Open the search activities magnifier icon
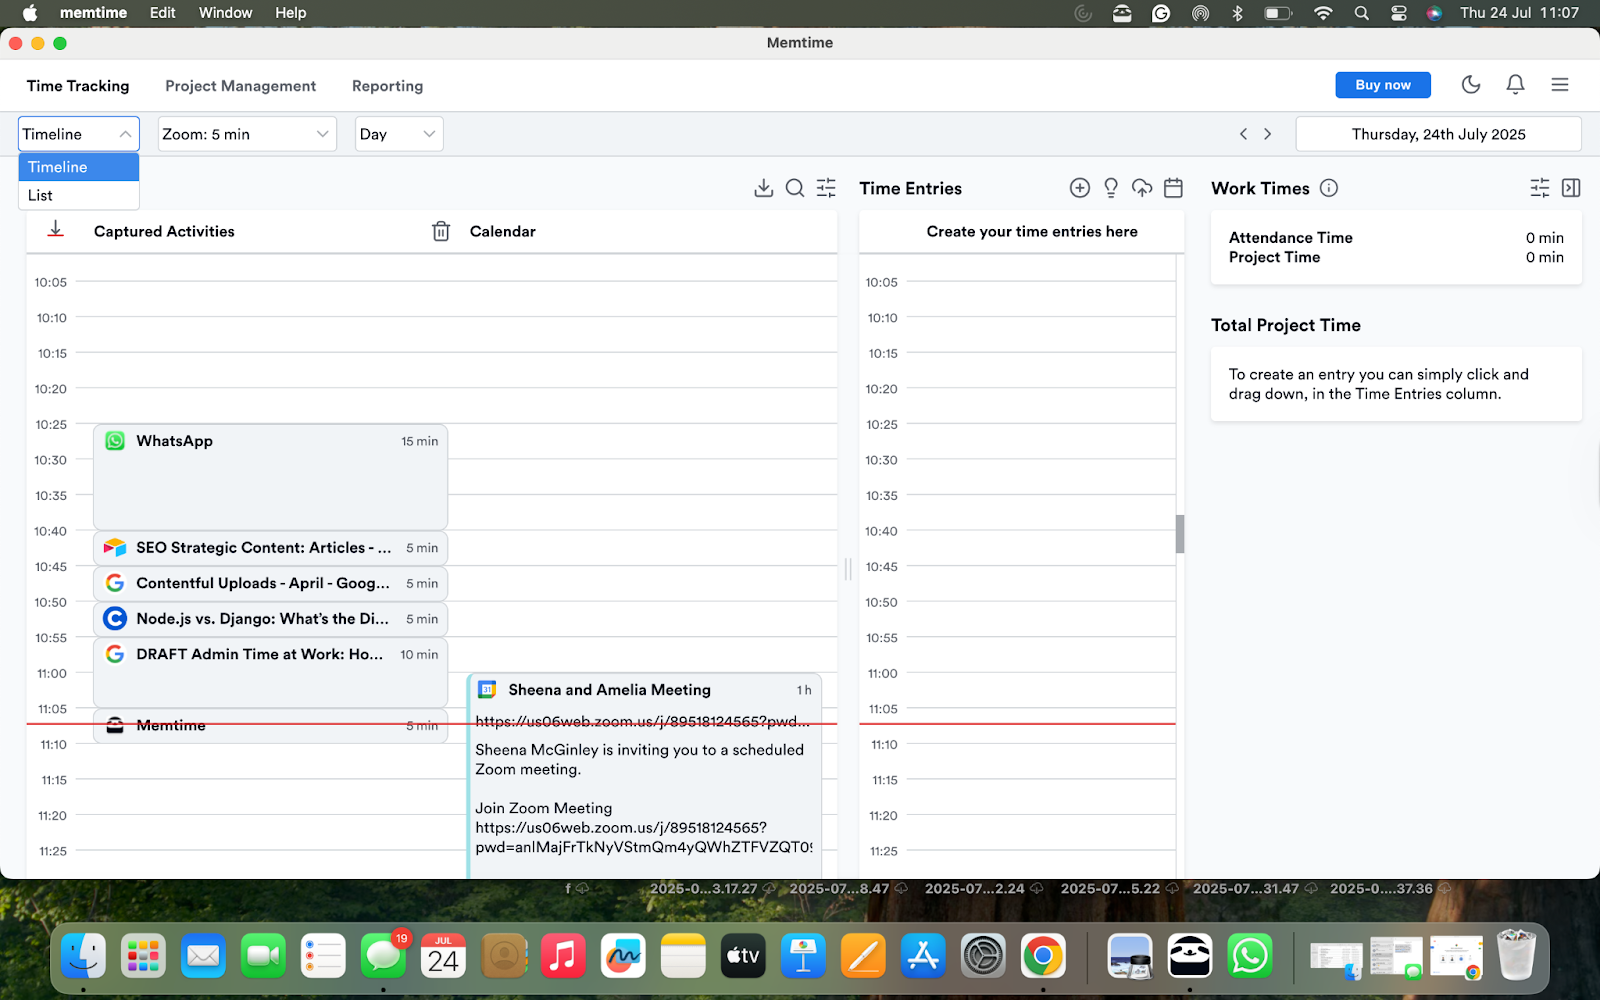The height and width of the screenshot is (1000, 1600). [x=795, y=188]
